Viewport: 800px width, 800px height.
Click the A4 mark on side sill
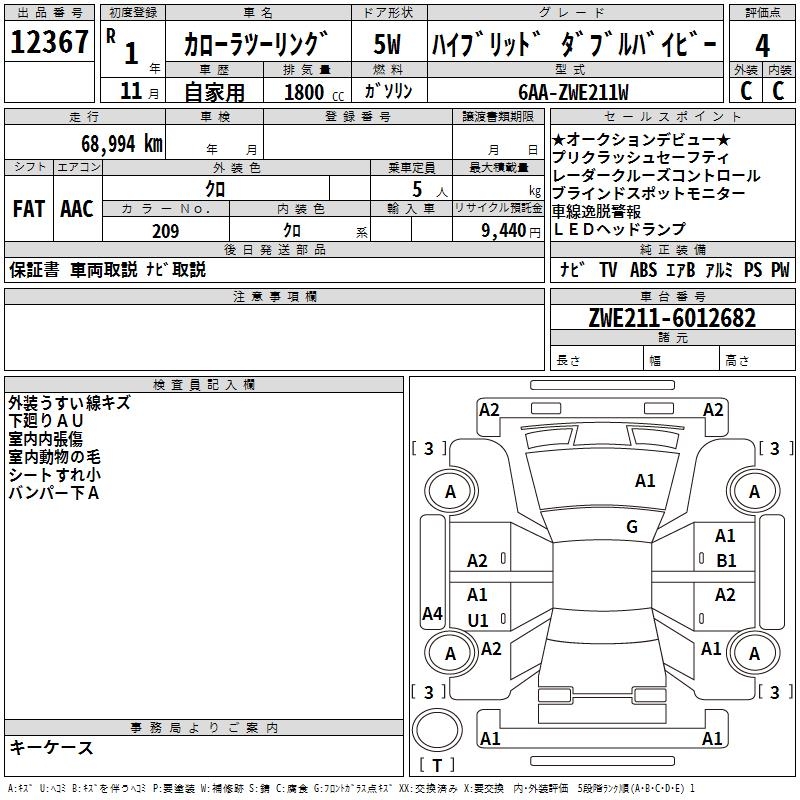click(432, 613)
